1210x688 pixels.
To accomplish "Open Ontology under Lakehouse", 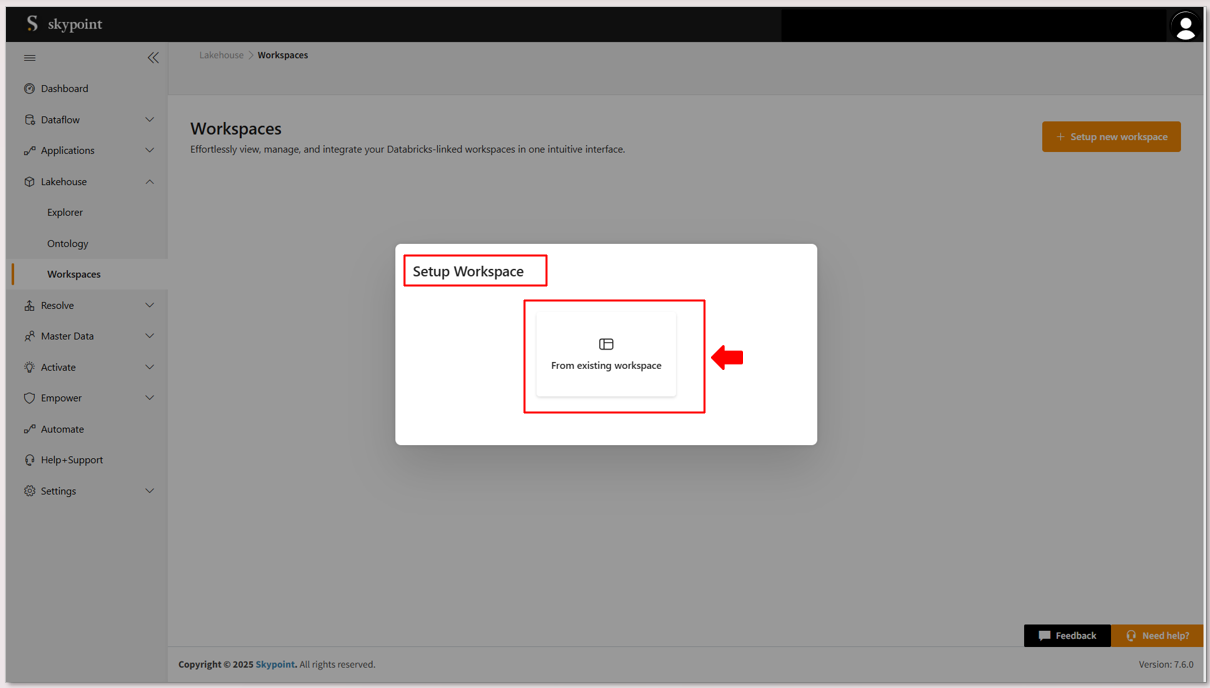I will [x=67, y=243].
